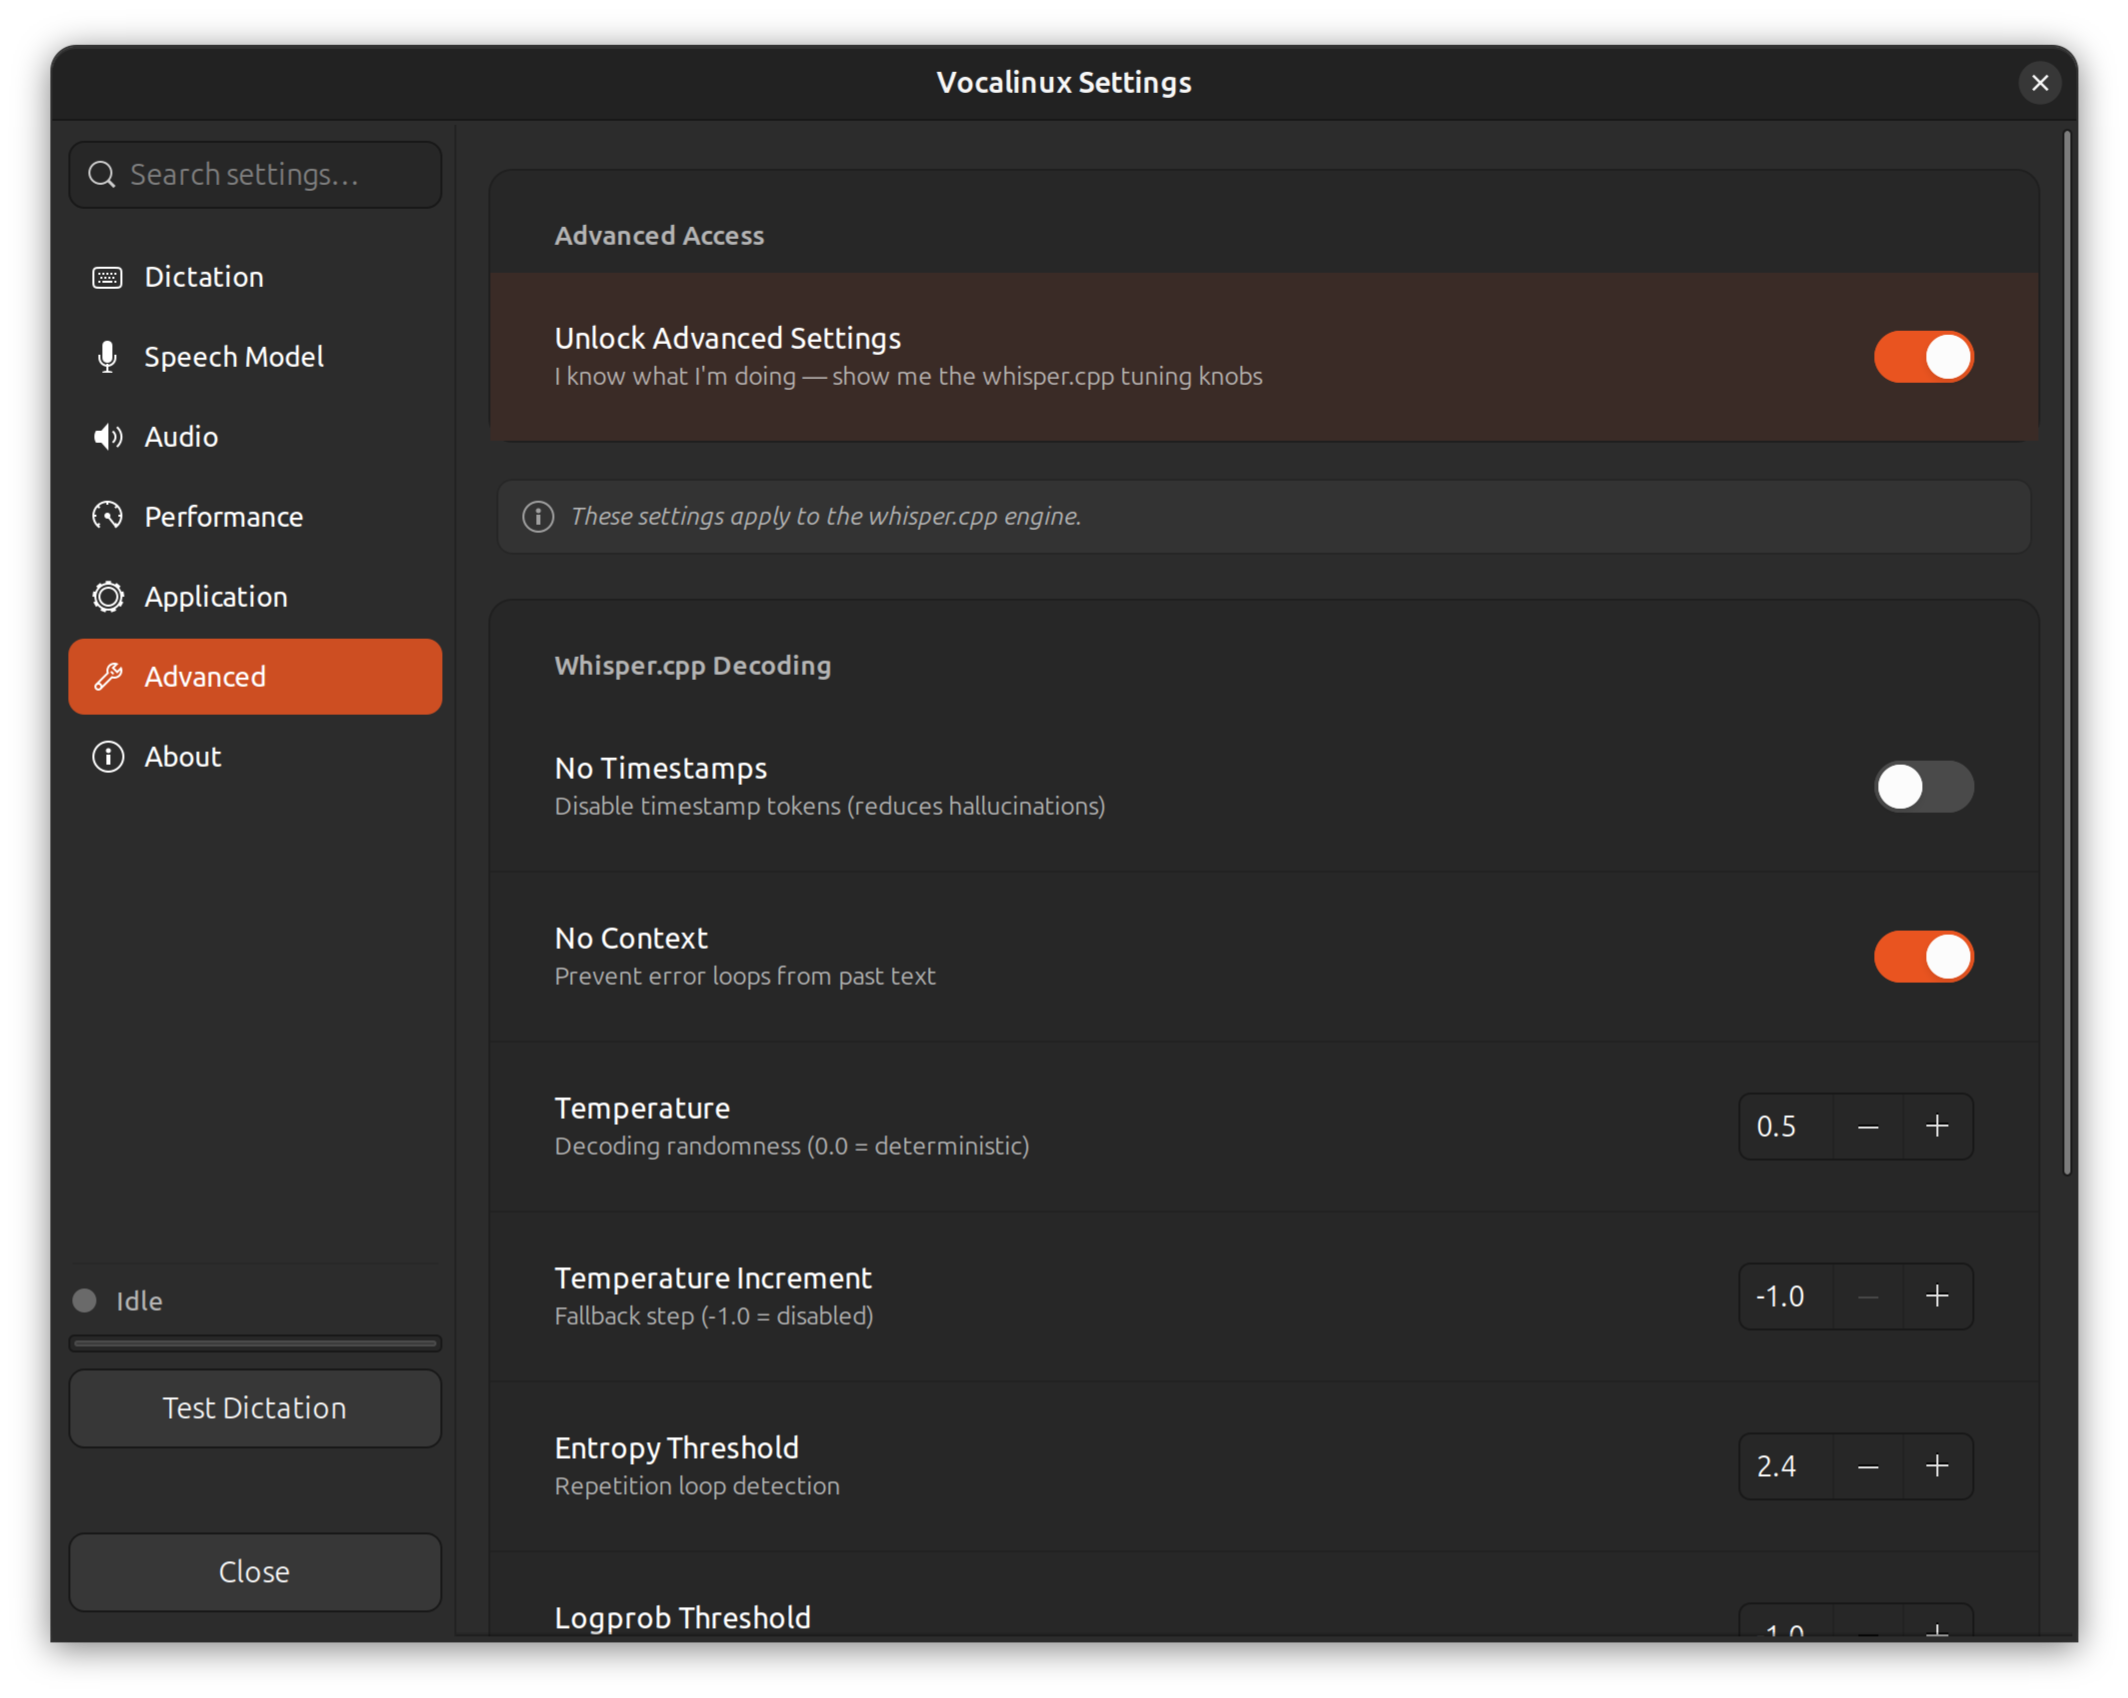The width and height of the screenshot is (2128, 1698).
Task: Click the Application gear icon
Action: [x=107, y=597]
